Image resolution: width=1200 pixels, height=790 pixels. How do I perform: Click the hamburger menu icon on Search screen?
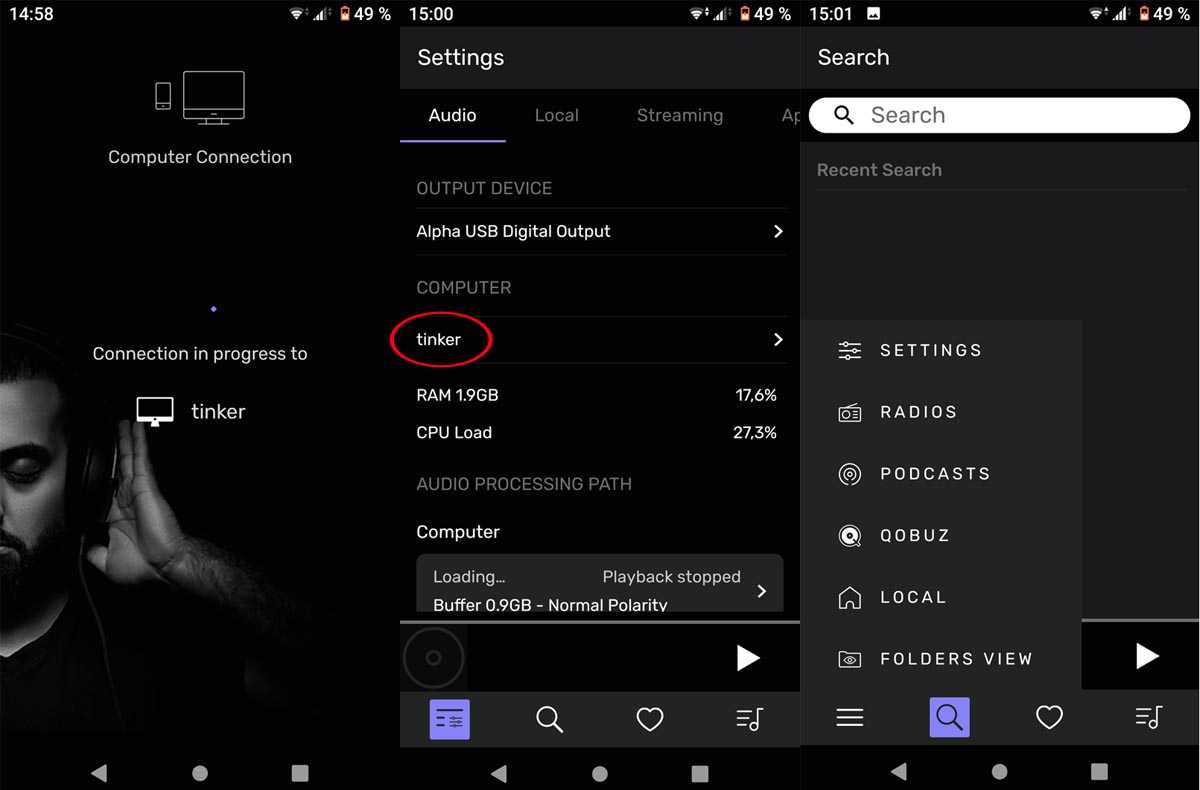pos(849,718)
